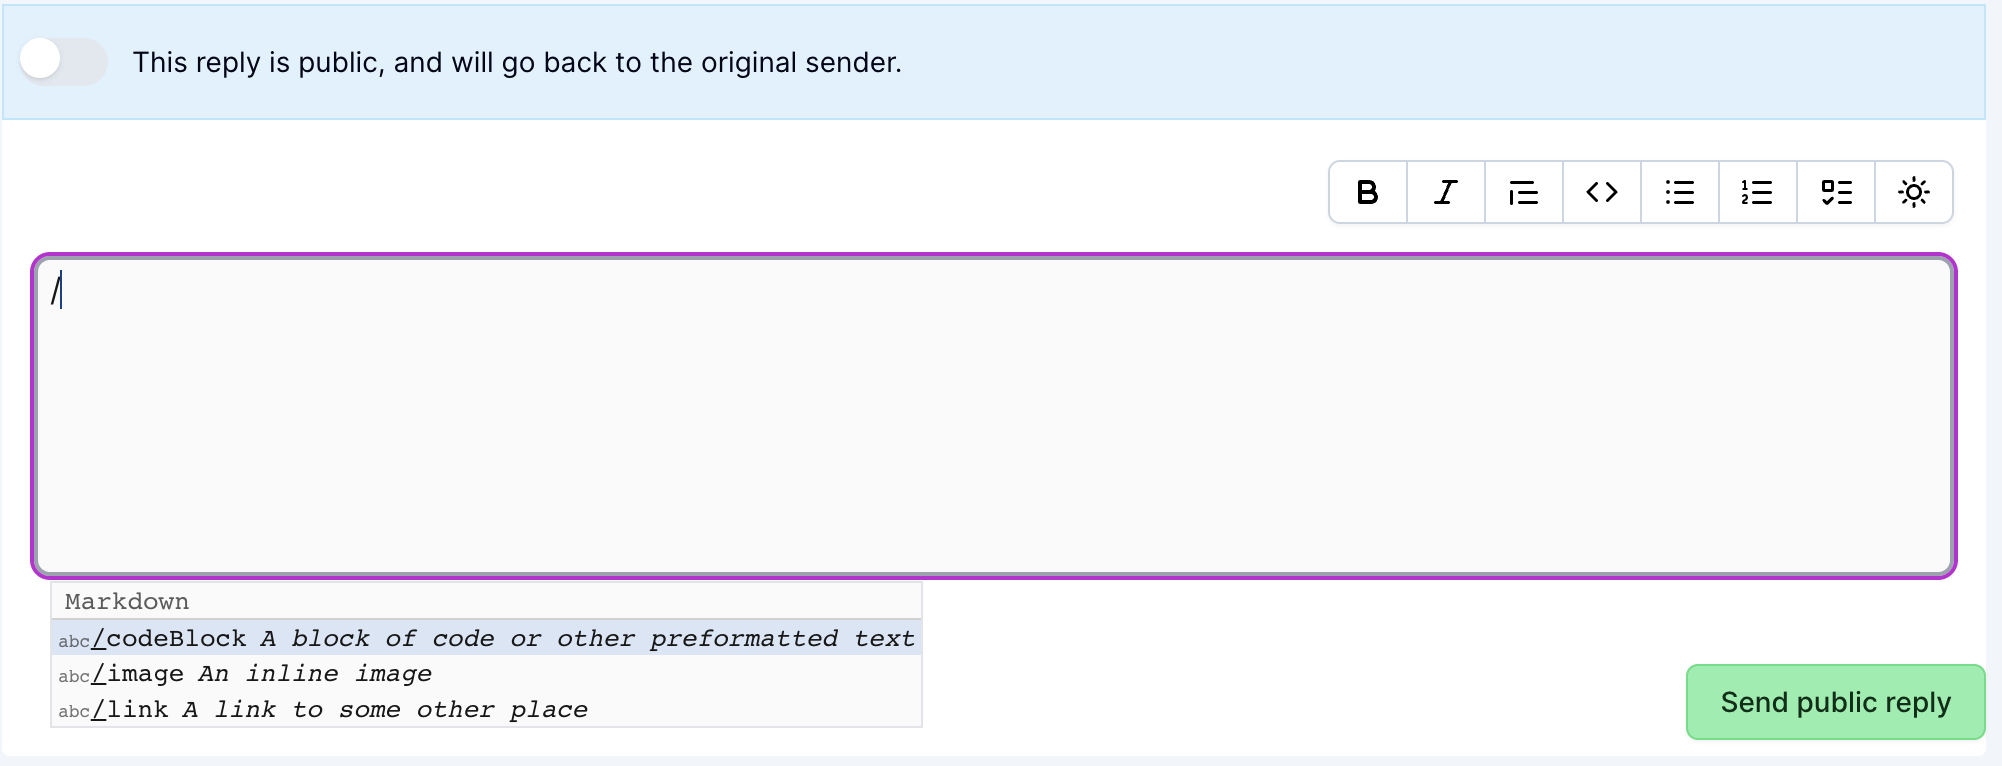
Task: Send the public reply
Action: pyautogui.click(x=1835, y=702)
